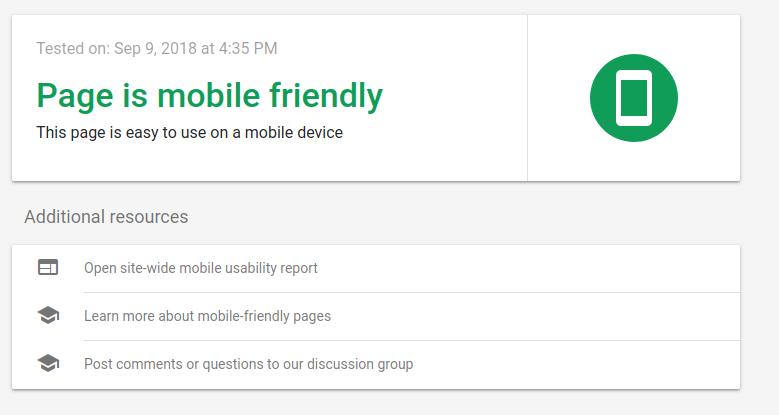Click the white phone screen inside green circle
Viewport: 779px width, 415px height.
click(x=633, y=98)
